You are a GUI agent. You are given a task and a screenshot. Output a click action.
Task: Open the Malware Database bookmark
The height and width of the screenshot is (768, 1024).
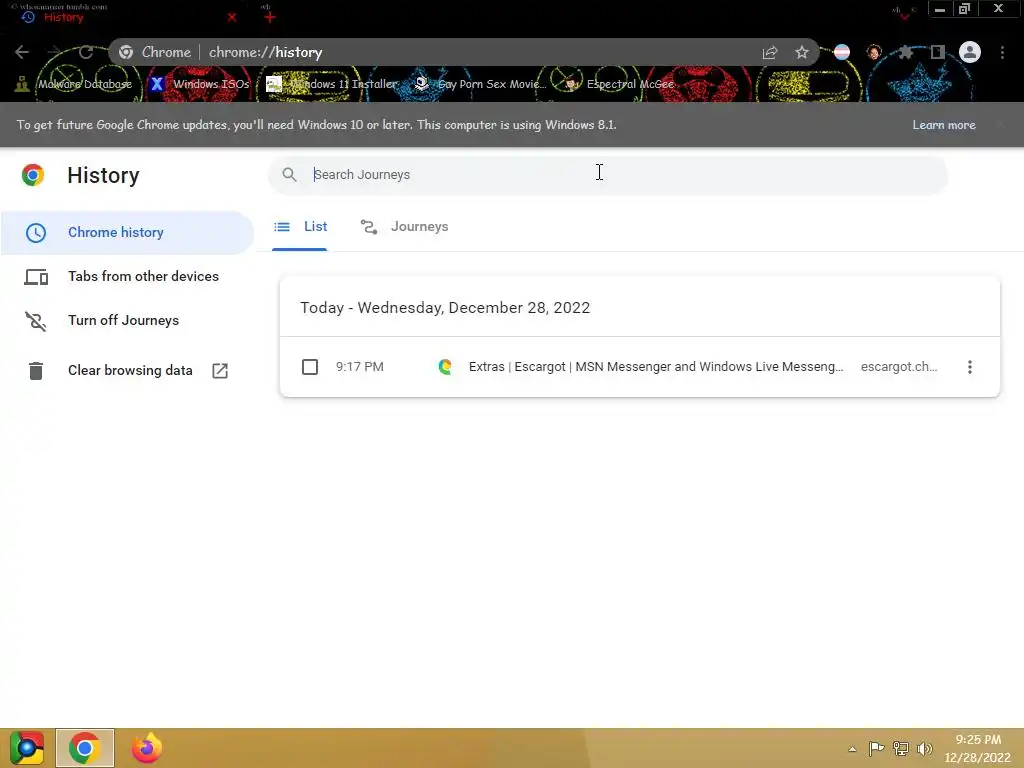[74, 84]
